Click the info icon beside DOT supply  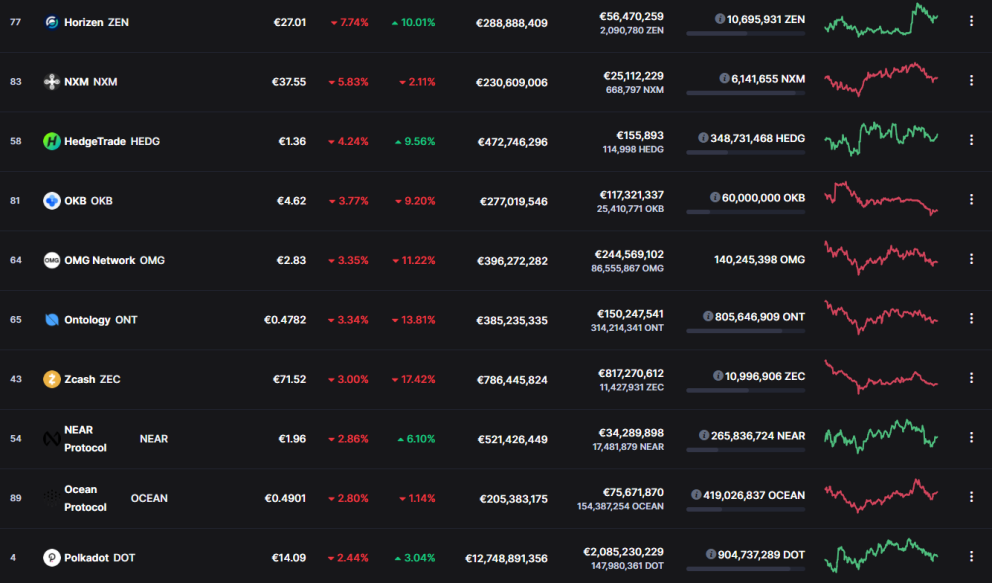pyautogui.click(x=710, y=554)
